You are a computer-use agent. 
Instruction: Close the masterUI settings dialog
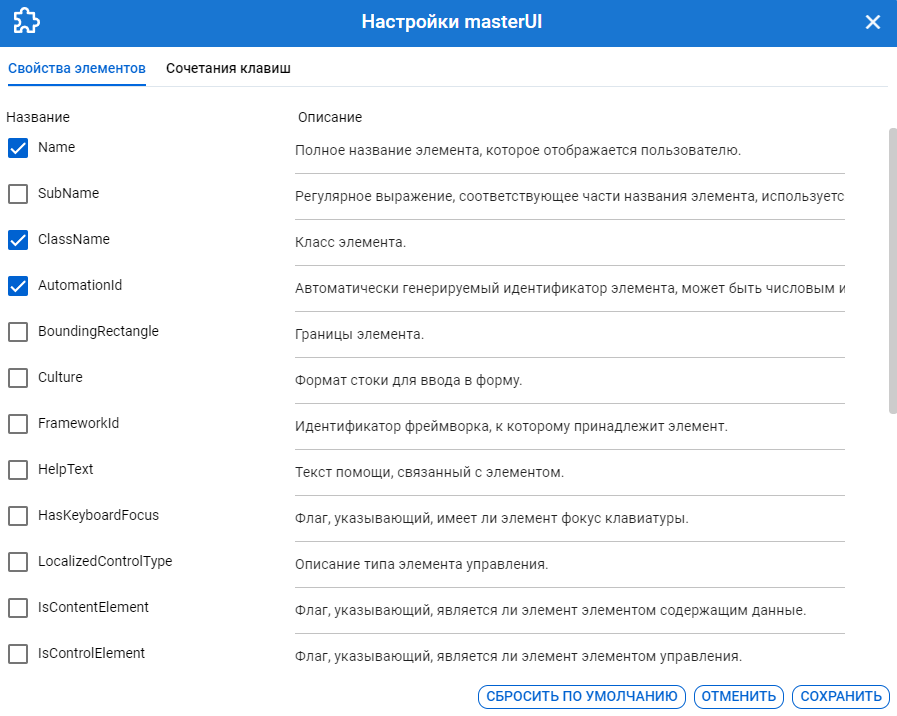872,22
